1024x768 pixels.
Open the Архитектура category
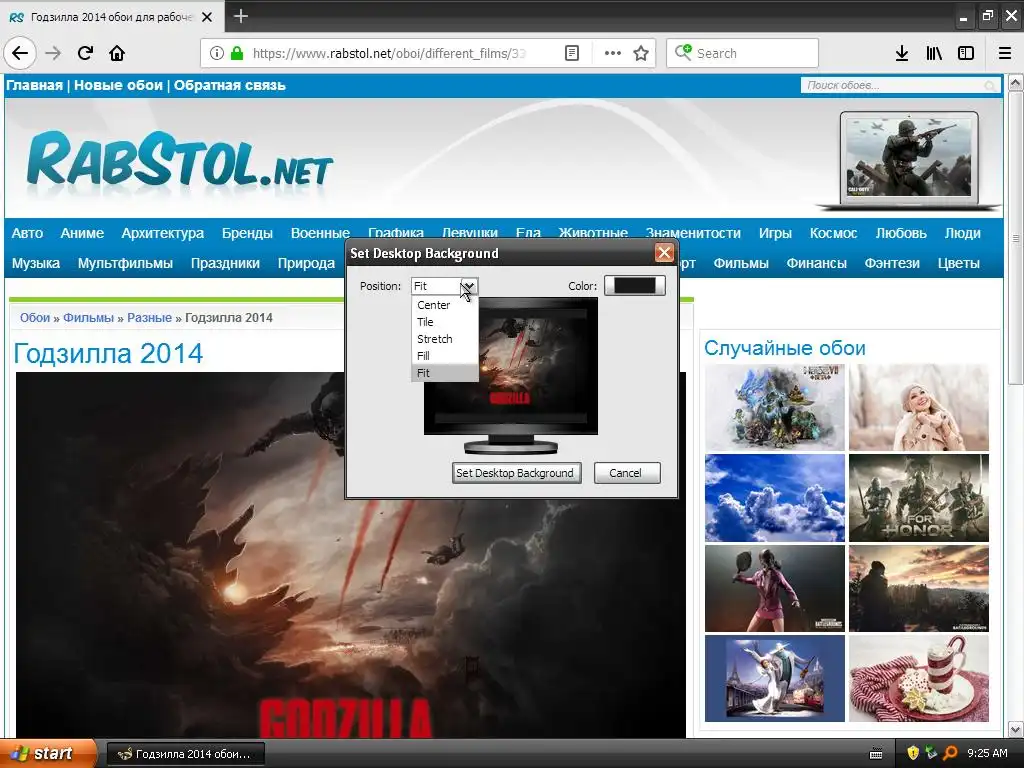click(x=163, y=233)
